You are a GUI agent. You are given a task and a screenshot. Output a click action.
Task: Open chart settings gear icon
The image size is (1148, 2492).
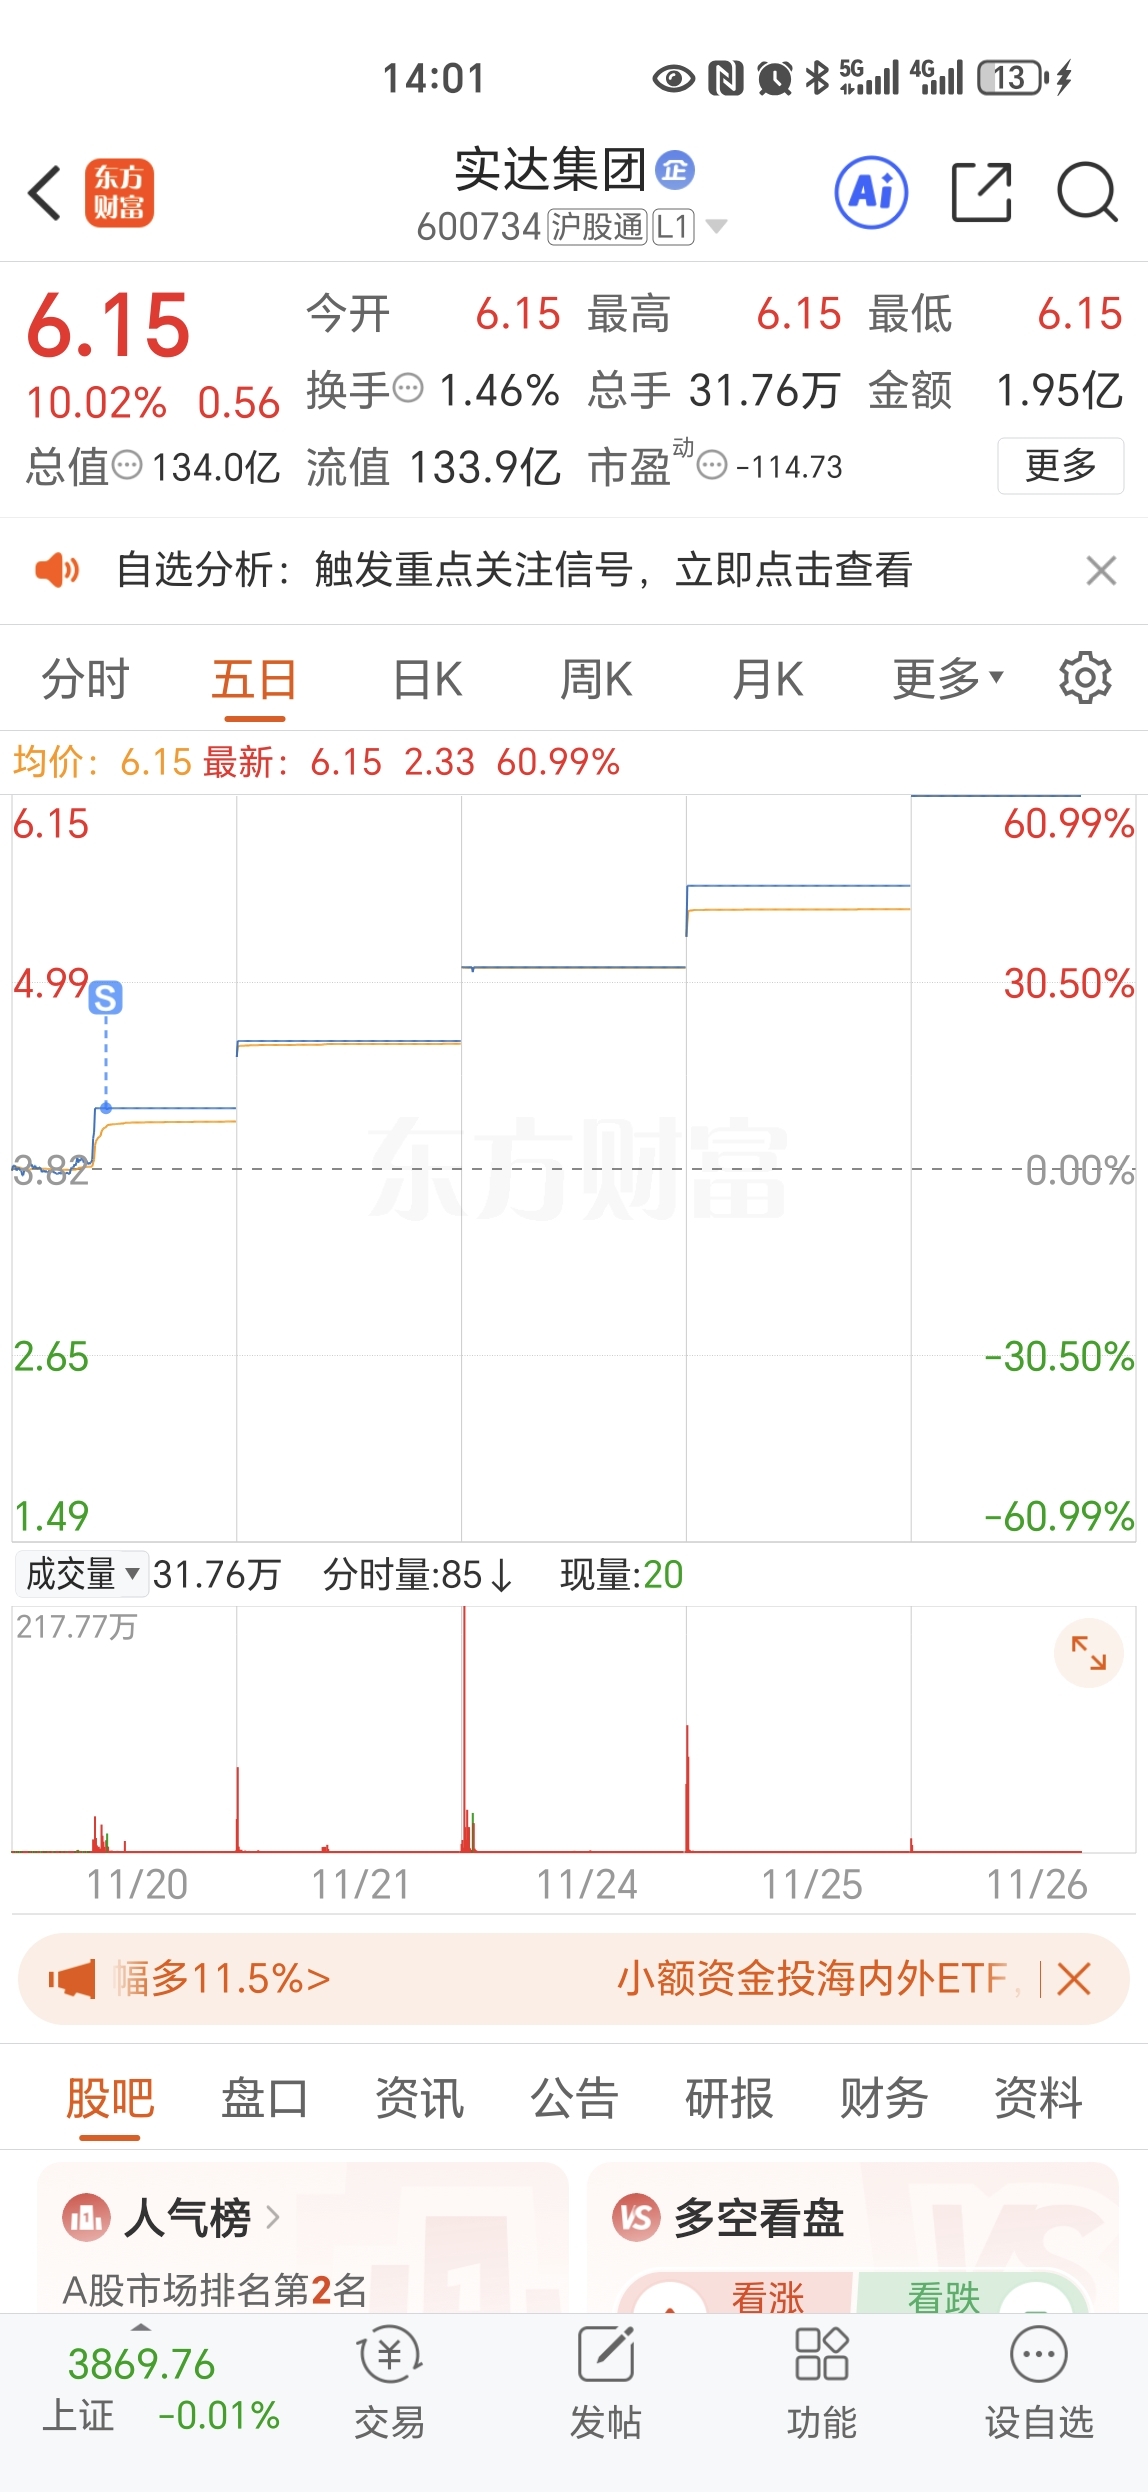[x=1085, y=679]
